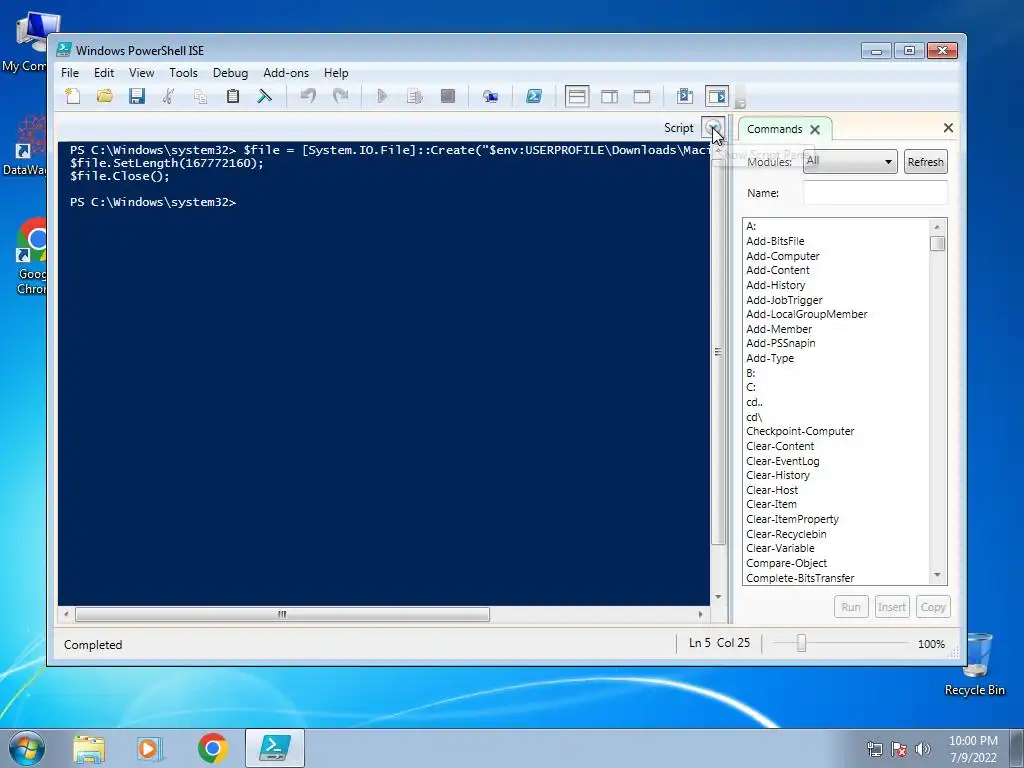Open the Modules dropdown showing All
The width and height of the screenshot is (1024, 768).
(850, 161)
